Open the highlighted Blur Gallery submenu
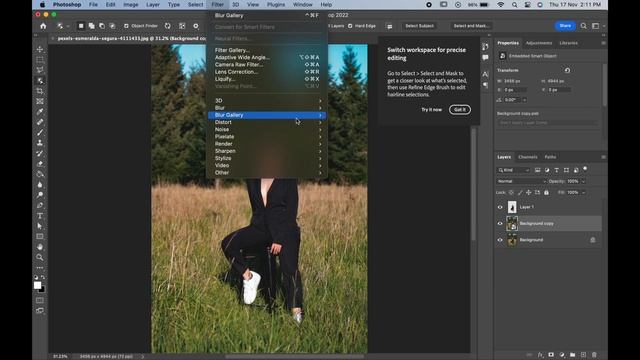 click(x=267, y=115)
